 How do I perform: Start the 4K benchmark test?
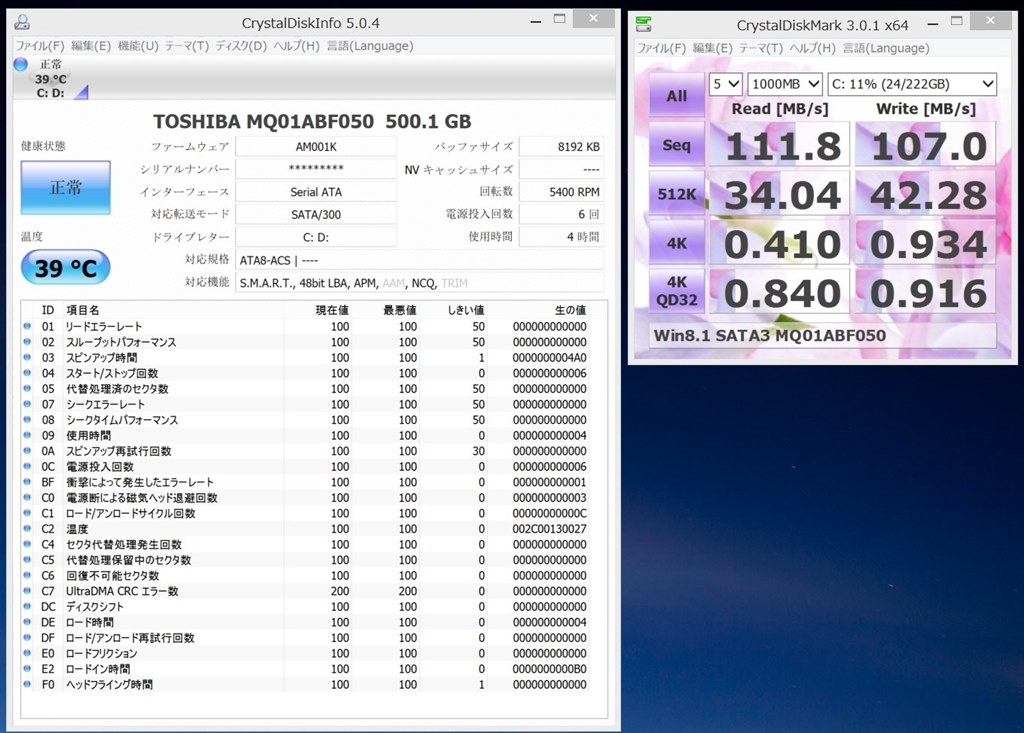click(677, 243)
